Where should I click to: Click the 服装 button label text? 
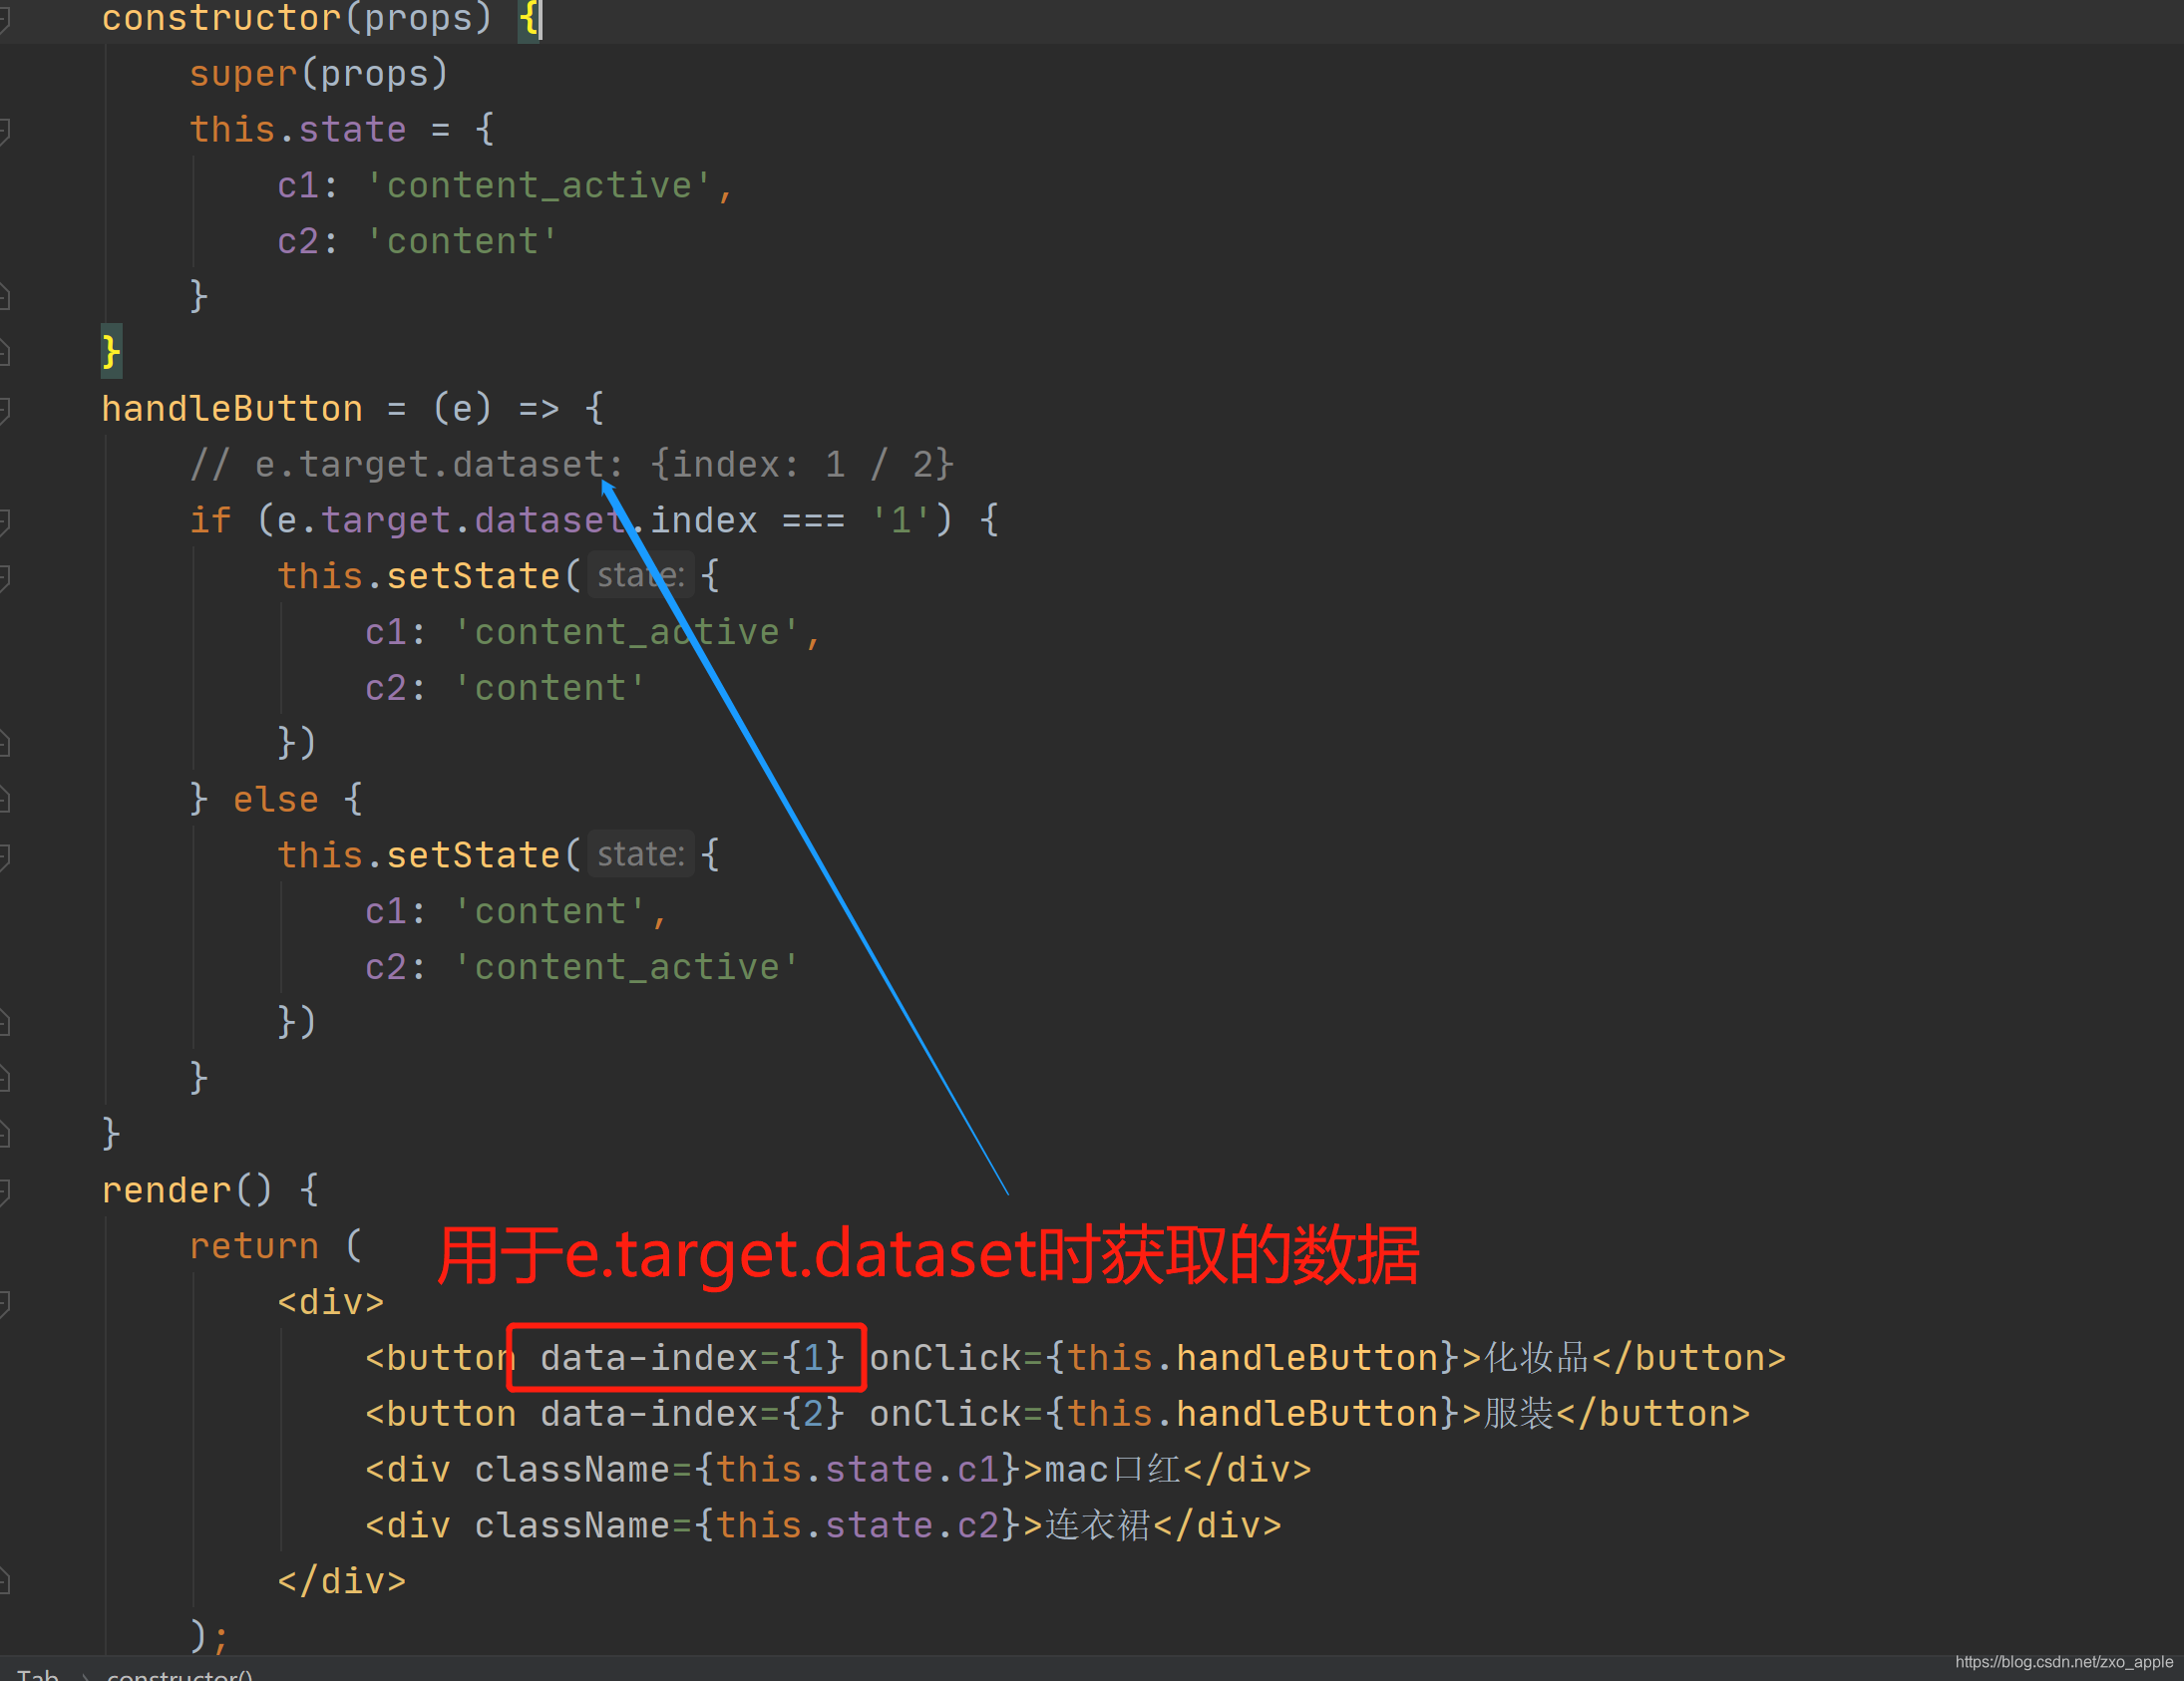click(1519, 1414)
